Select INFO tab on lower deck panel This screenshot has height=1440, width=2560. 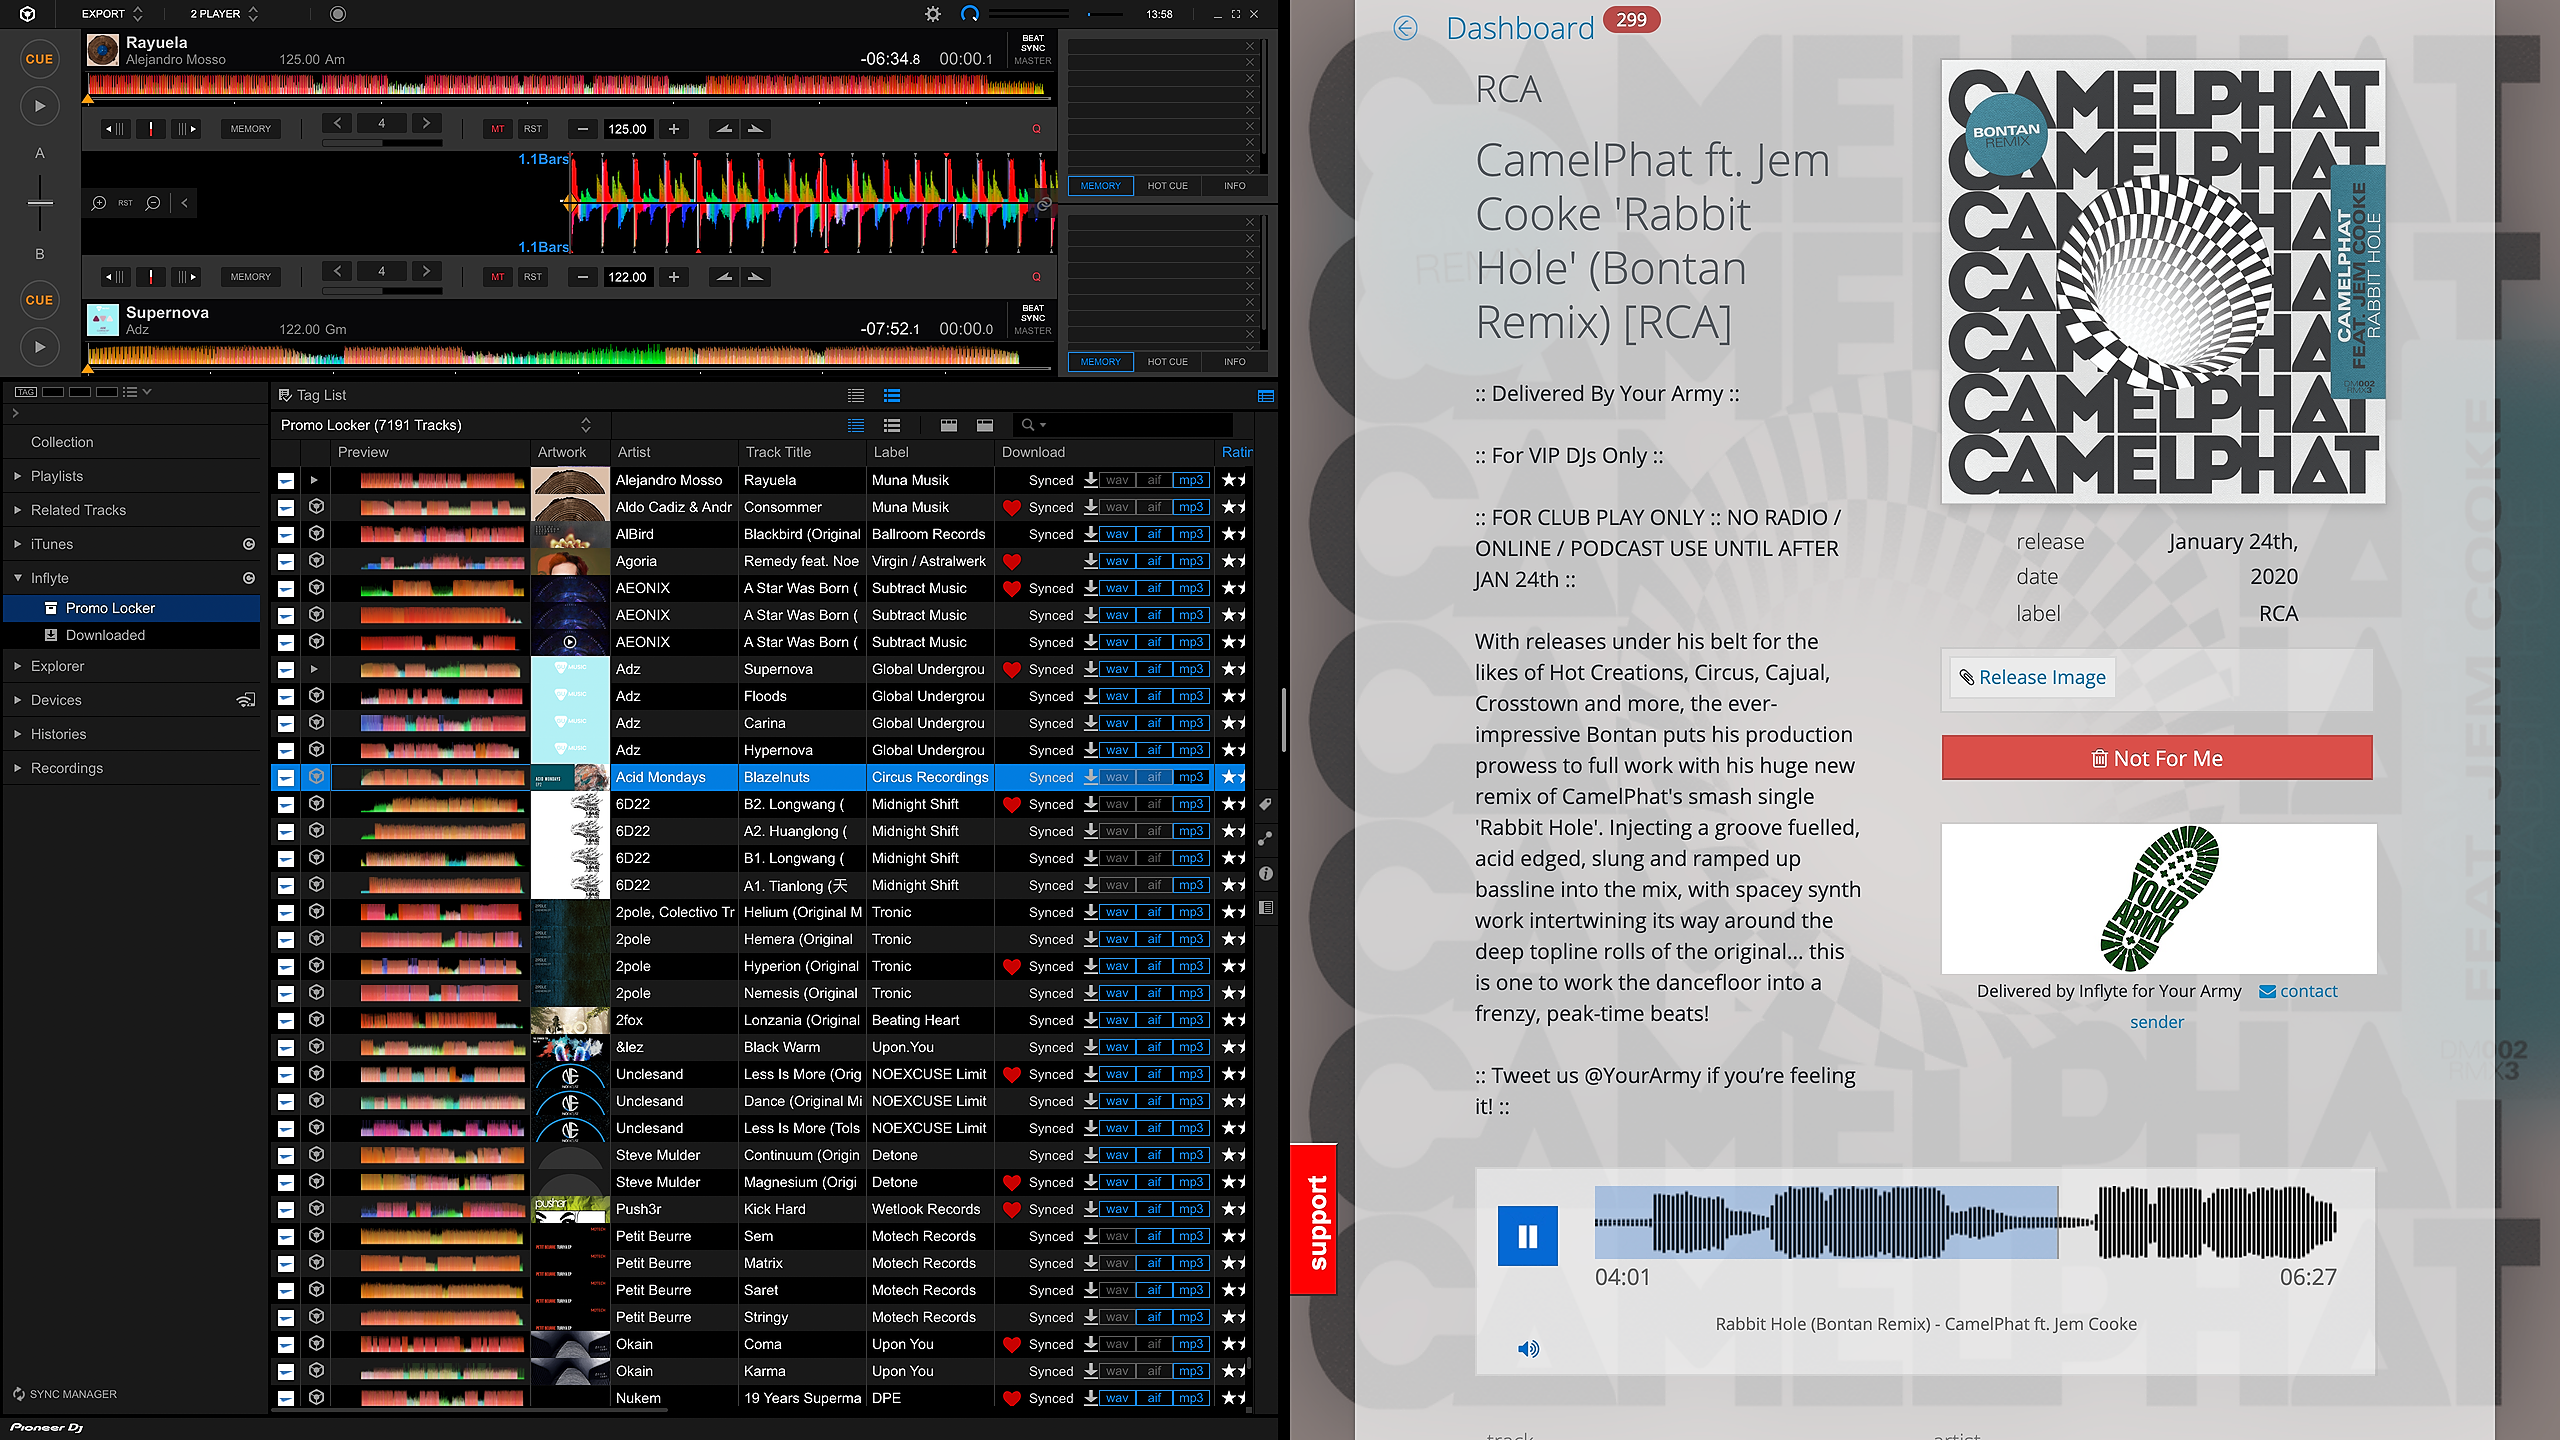pos(1235,362)
